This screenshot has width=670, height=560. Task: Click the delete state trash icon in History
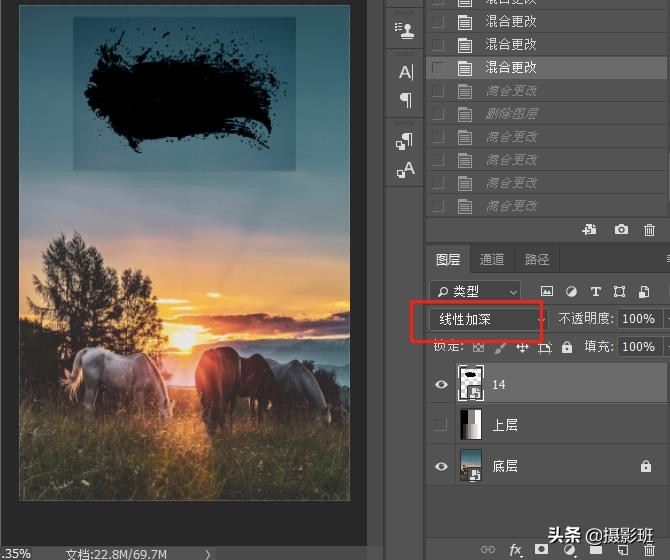tap(650, 230)
